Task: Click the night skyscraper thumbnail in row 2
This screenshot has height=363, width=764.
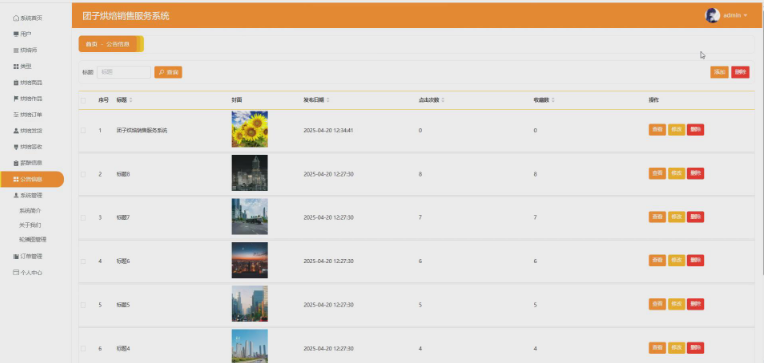Action: 249,173
